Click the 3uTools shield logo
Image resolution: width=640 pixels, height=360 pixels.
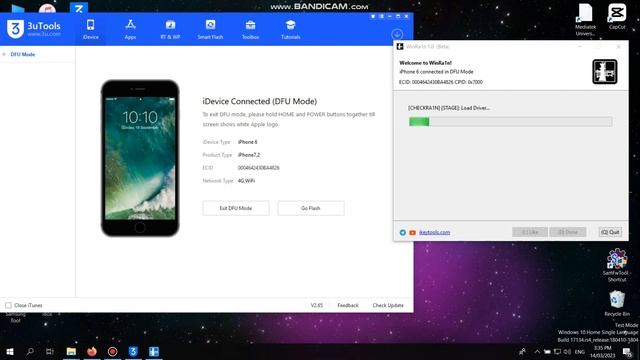coord(15,29)
